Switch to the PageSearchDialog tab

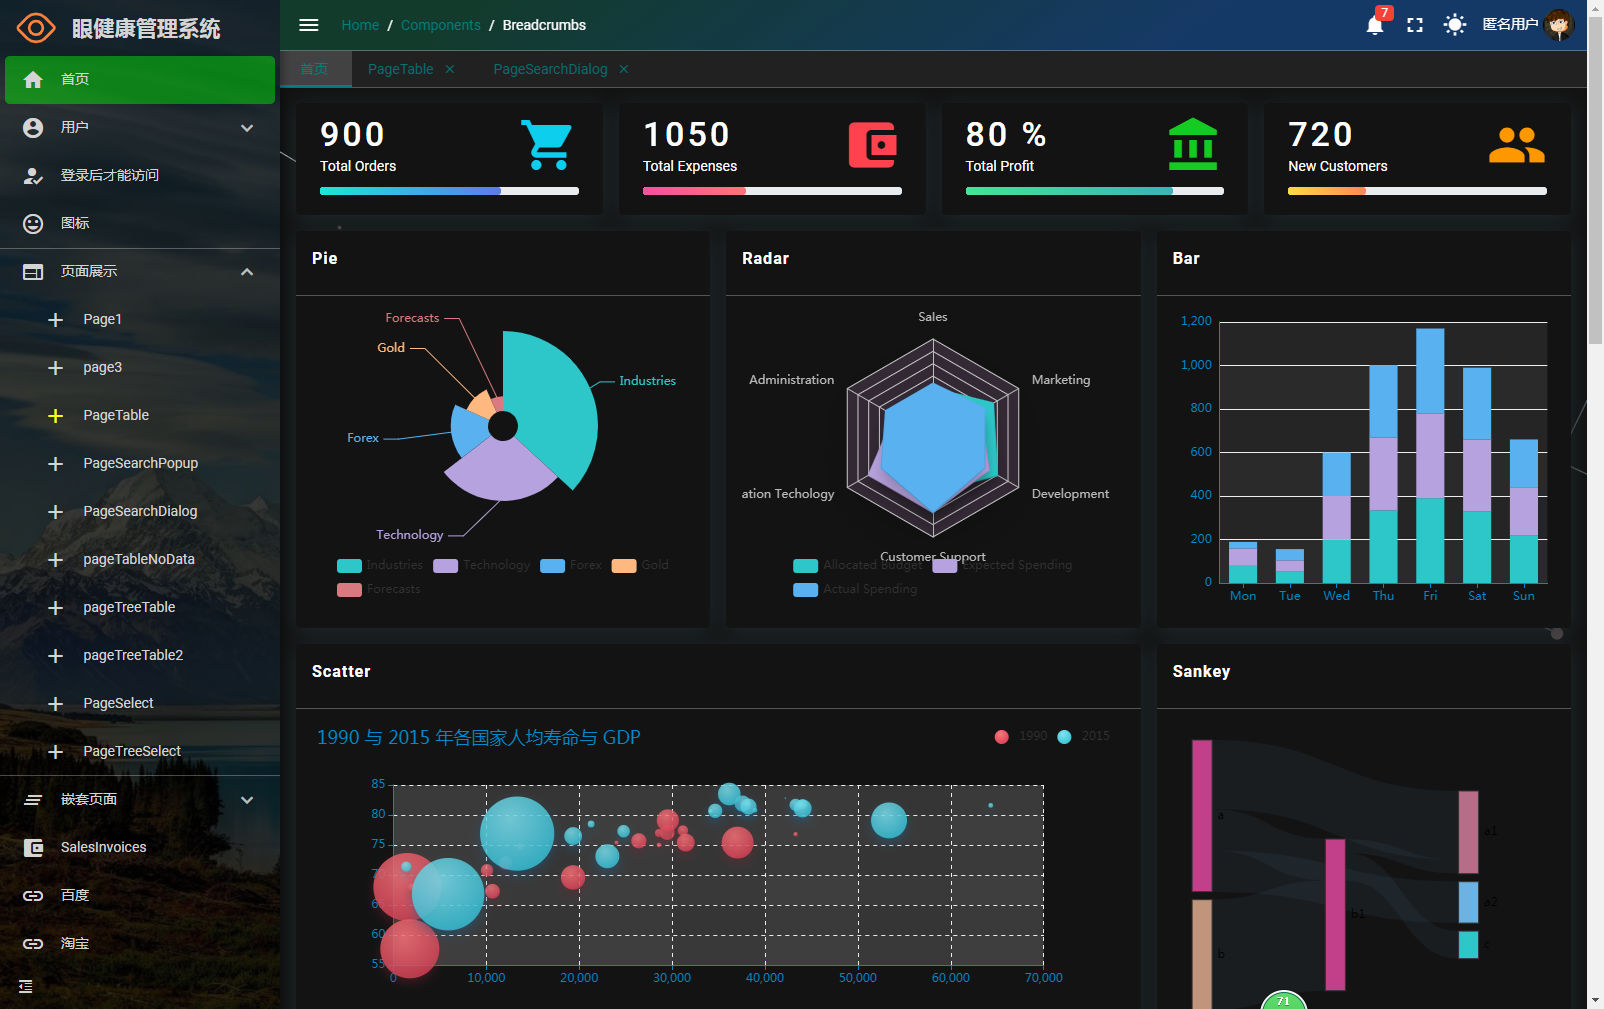pyautogui.click(x=550, y=69)
